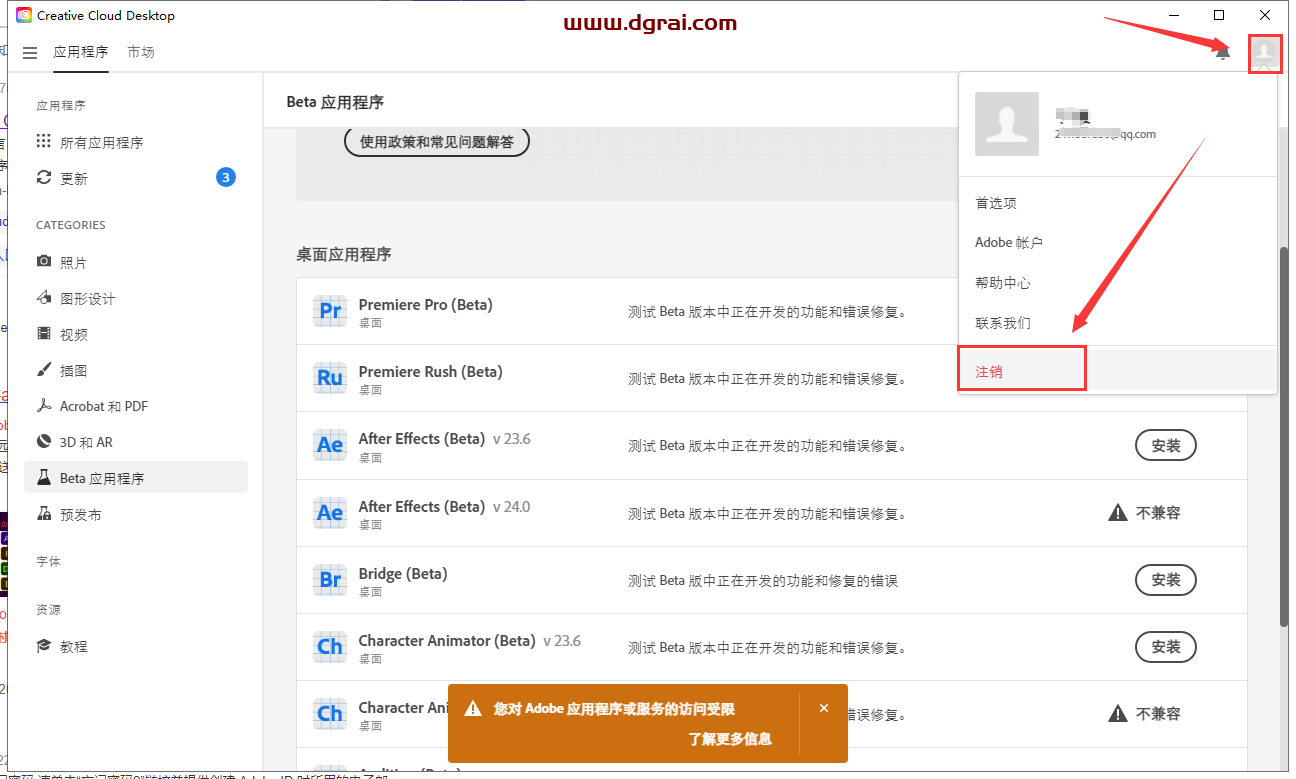Click 了解更多信息 link in notification
This screenshot has width=1296, height=779.
click(x=729, y=739)
